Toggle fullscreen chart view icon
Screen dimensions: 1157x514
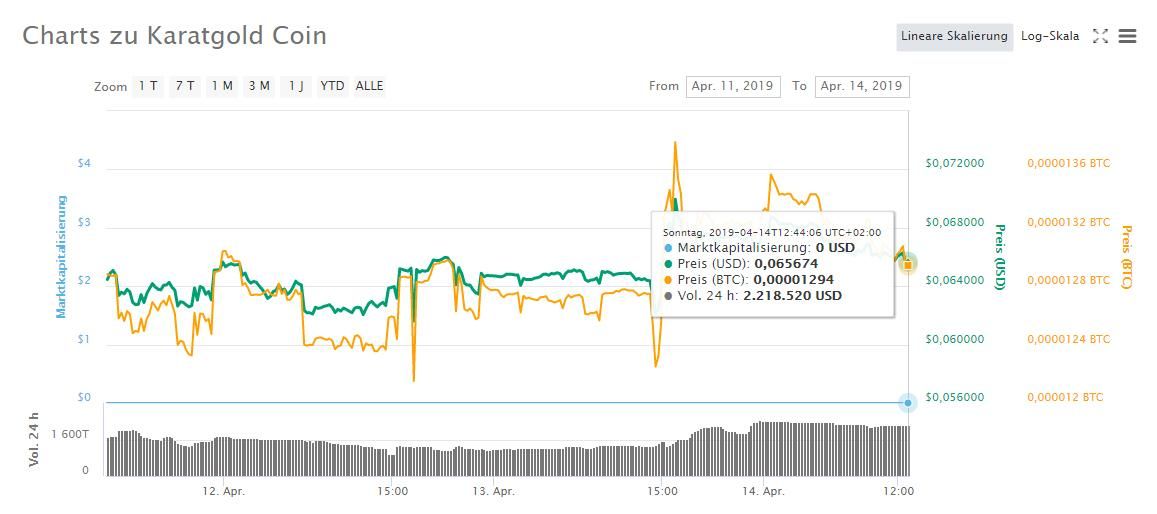coord(1101,36)
